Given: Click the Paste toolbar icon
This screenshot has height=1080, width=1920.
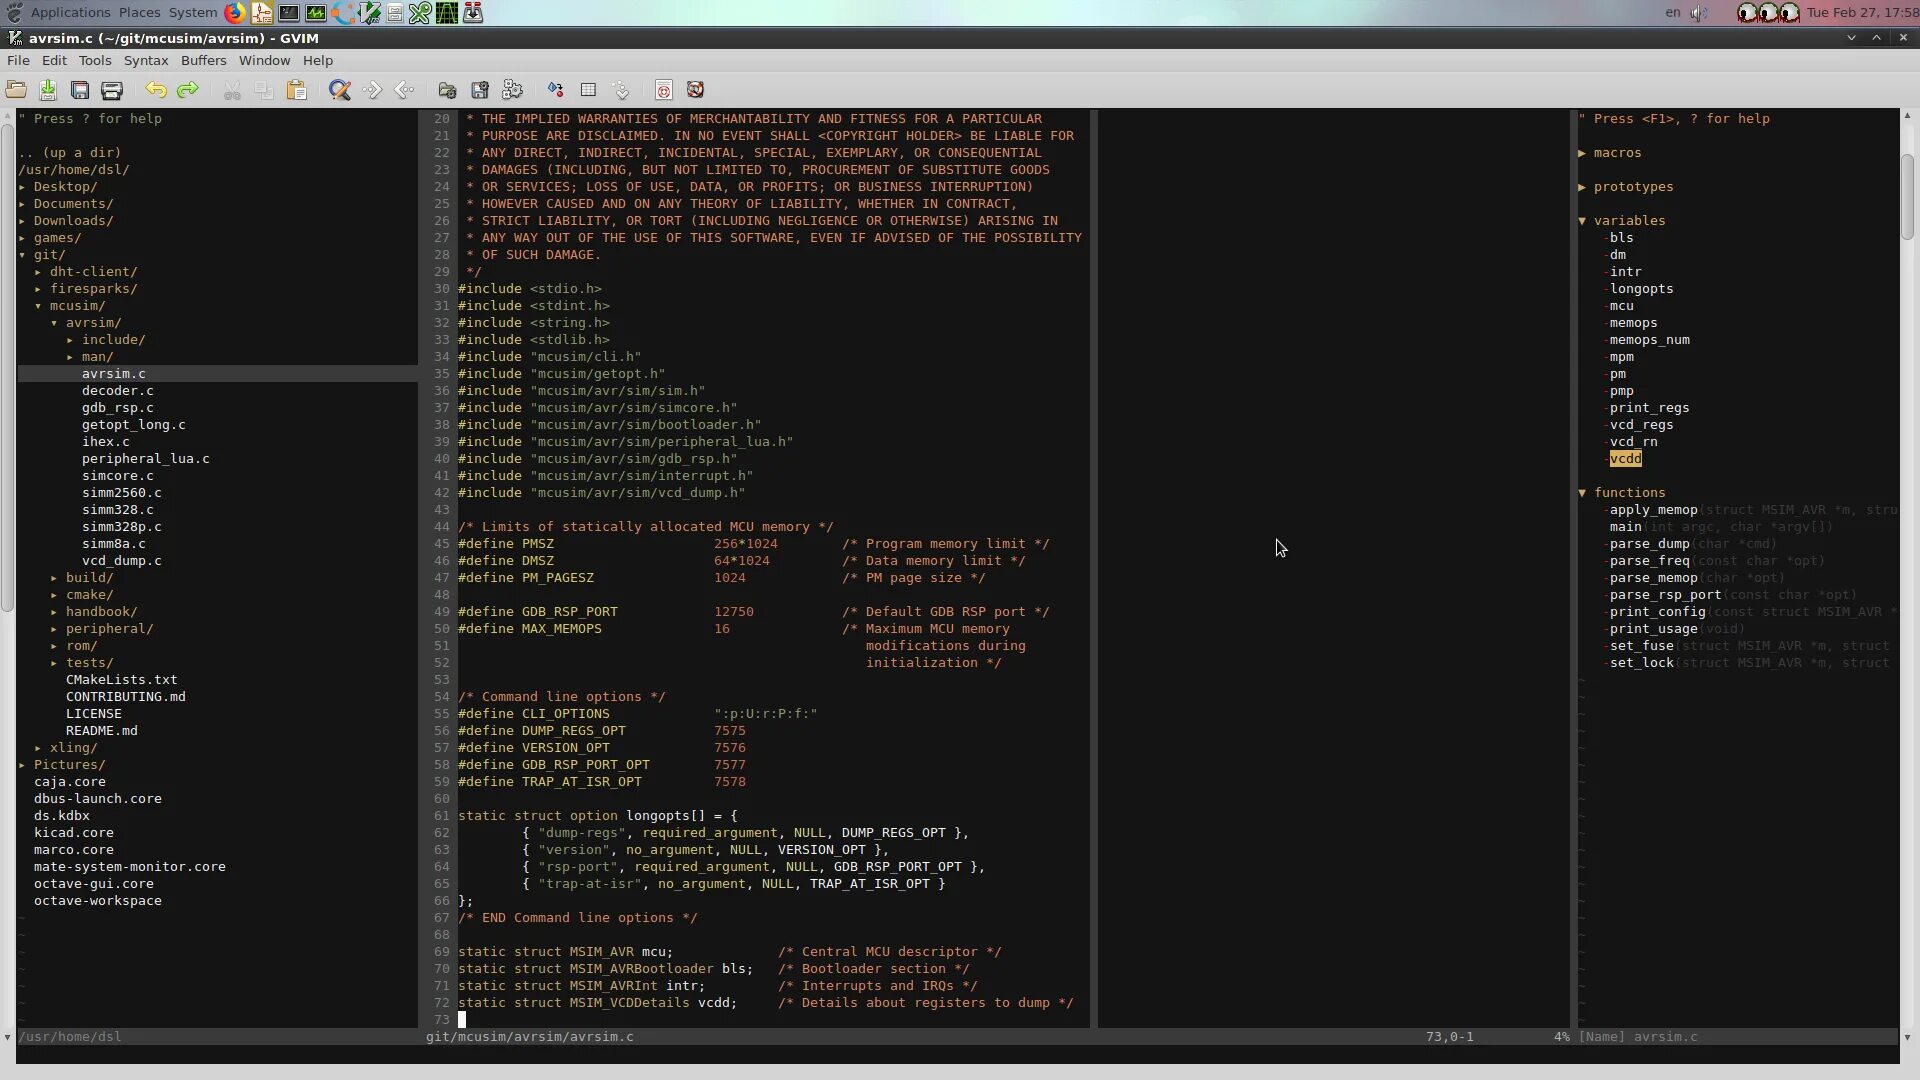Looking at the screenshot, I should tap(297, 90).
